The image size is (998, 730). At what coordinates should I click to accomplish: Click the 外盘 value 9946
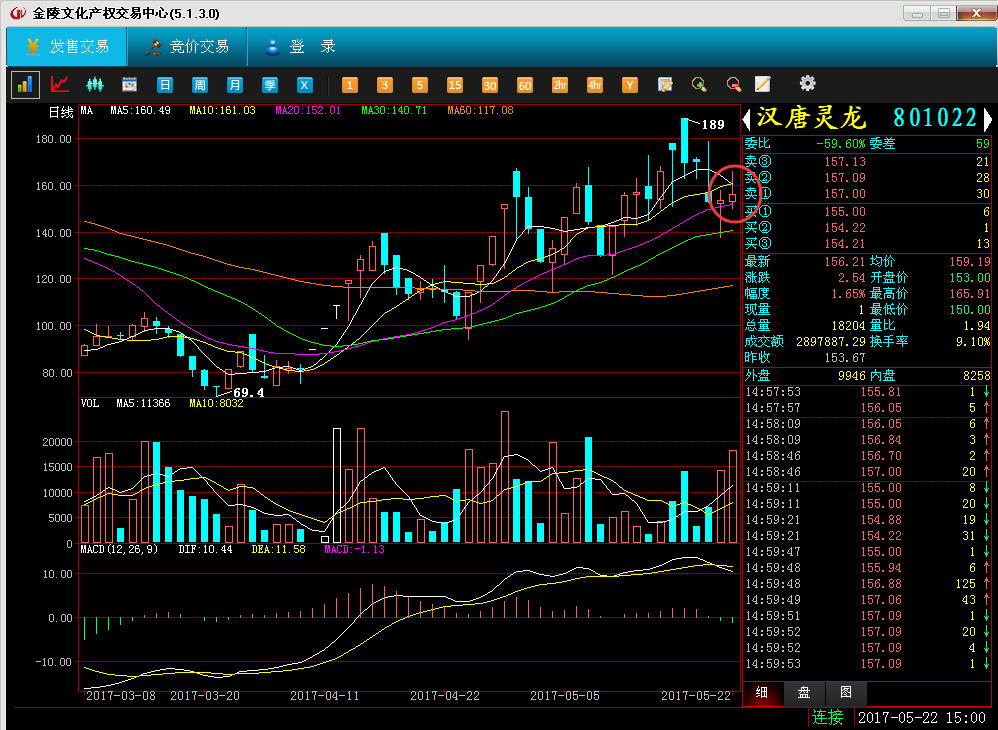(x=852, y=376)
